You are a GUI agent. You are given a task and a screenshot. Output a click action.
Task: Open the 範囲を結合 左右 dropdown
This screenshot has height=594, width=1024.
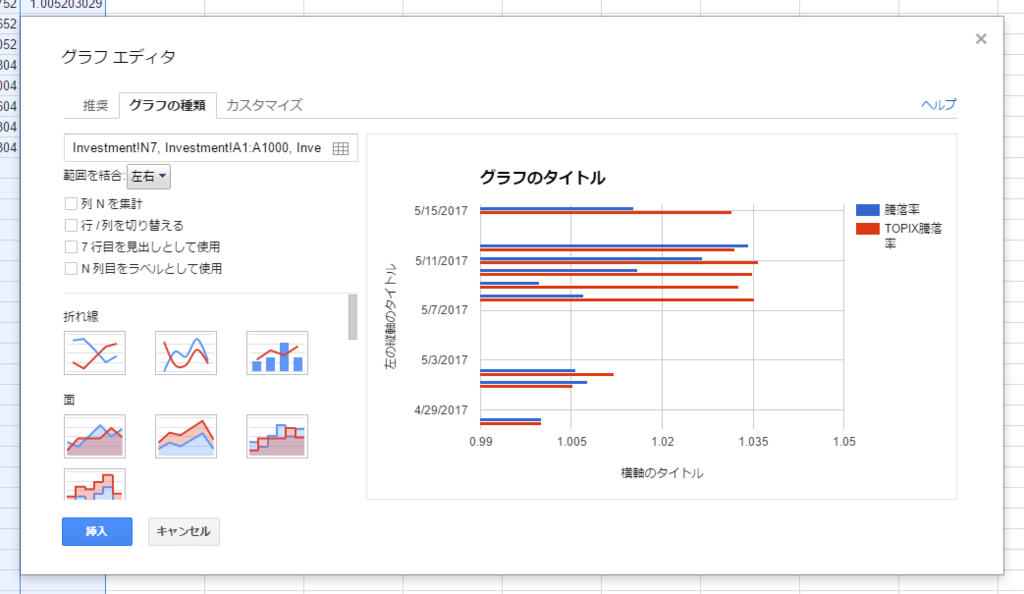point(148,176)
